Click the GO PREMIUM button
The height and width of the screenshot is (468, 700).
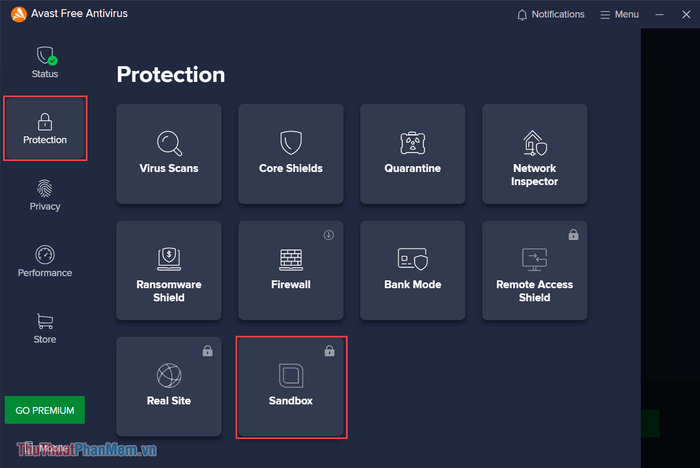[x=45, y=410]
